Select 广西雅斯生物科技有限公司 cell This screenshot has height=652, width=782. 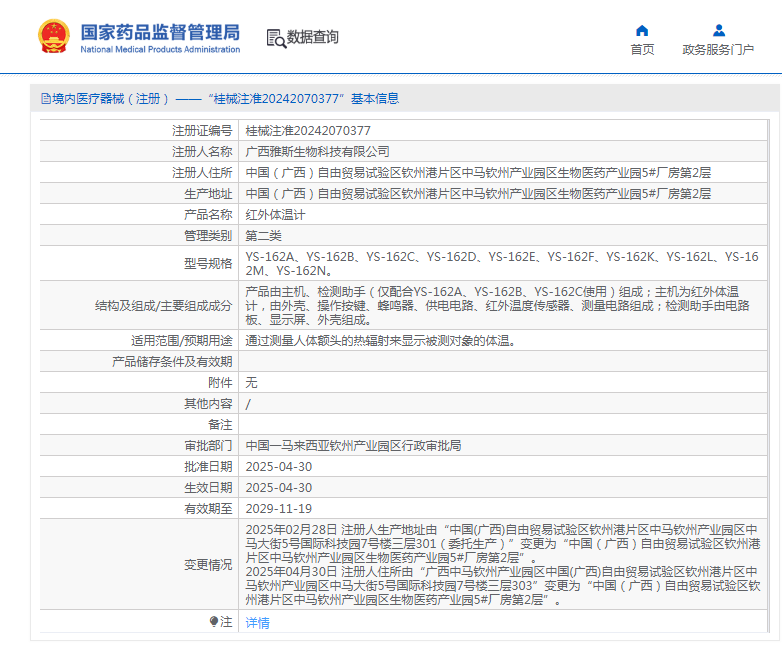[318, 152]
